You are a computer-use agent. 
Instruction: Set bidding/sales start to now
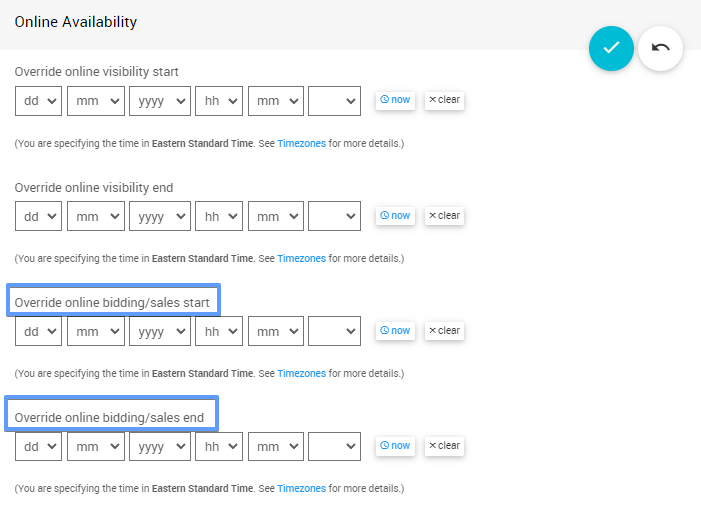coord(395,330)
